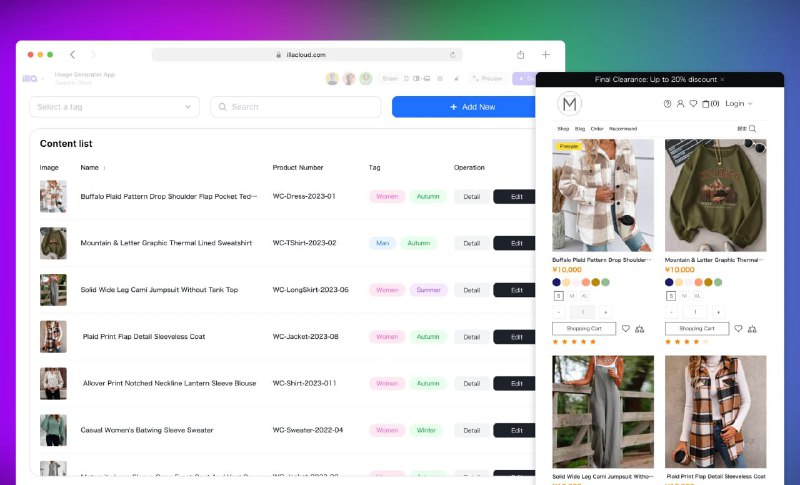The width and height of the screenshot is (800, 485).
Task: Select green color swatch for Buffalo Plaid product
Action: click(x=605, y=282)
